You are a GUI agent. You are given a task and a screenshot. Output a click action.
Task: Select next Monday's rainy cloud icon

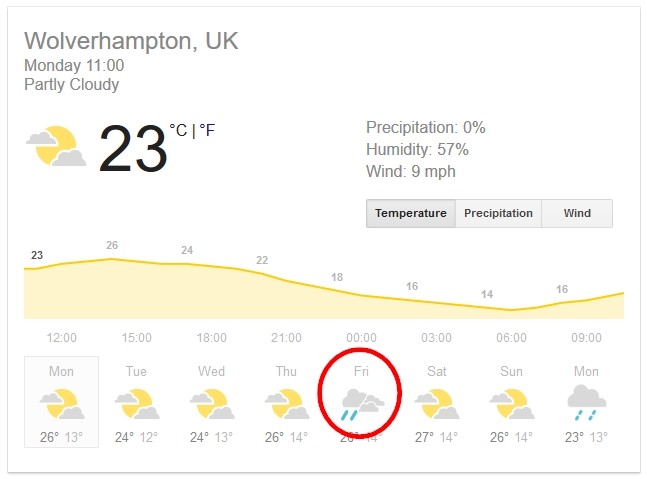tap(587, 403)
